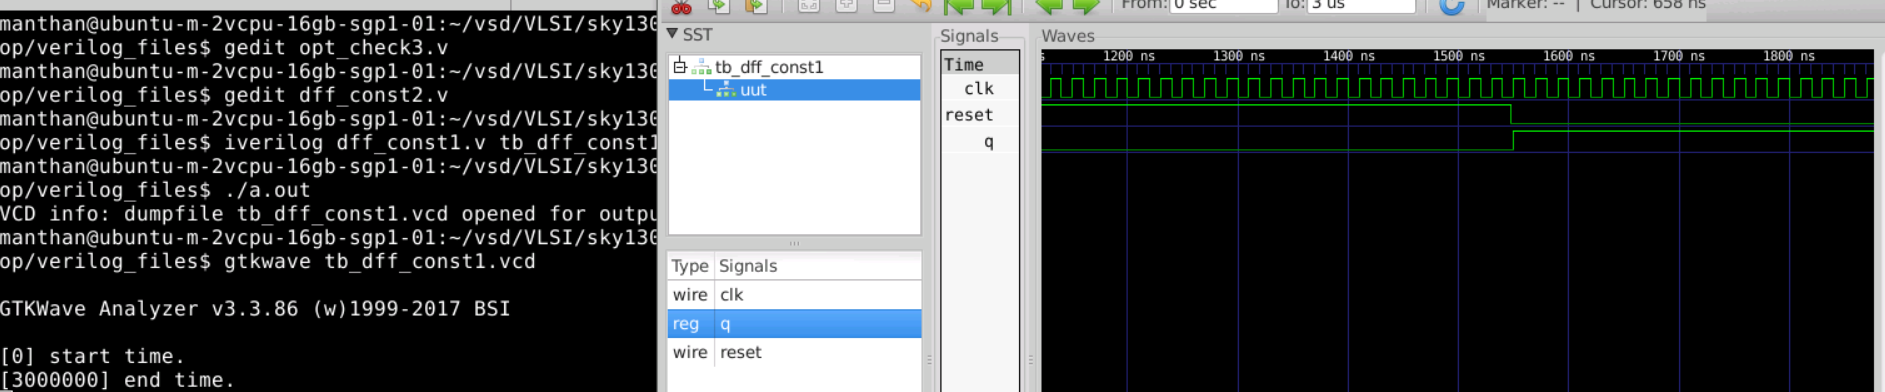
Task: Click the Waves pane header label
Action: tap(1068, 36)
